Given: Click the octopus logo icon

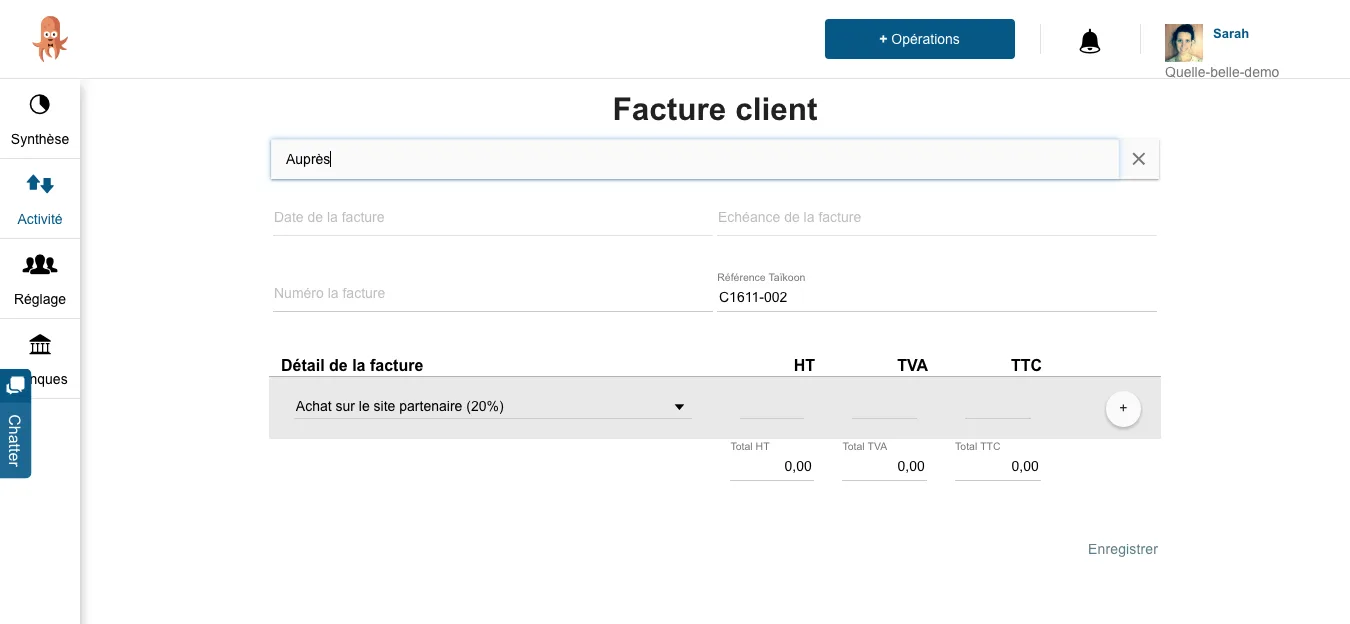Looking at the screenshot, I should 49,39.
